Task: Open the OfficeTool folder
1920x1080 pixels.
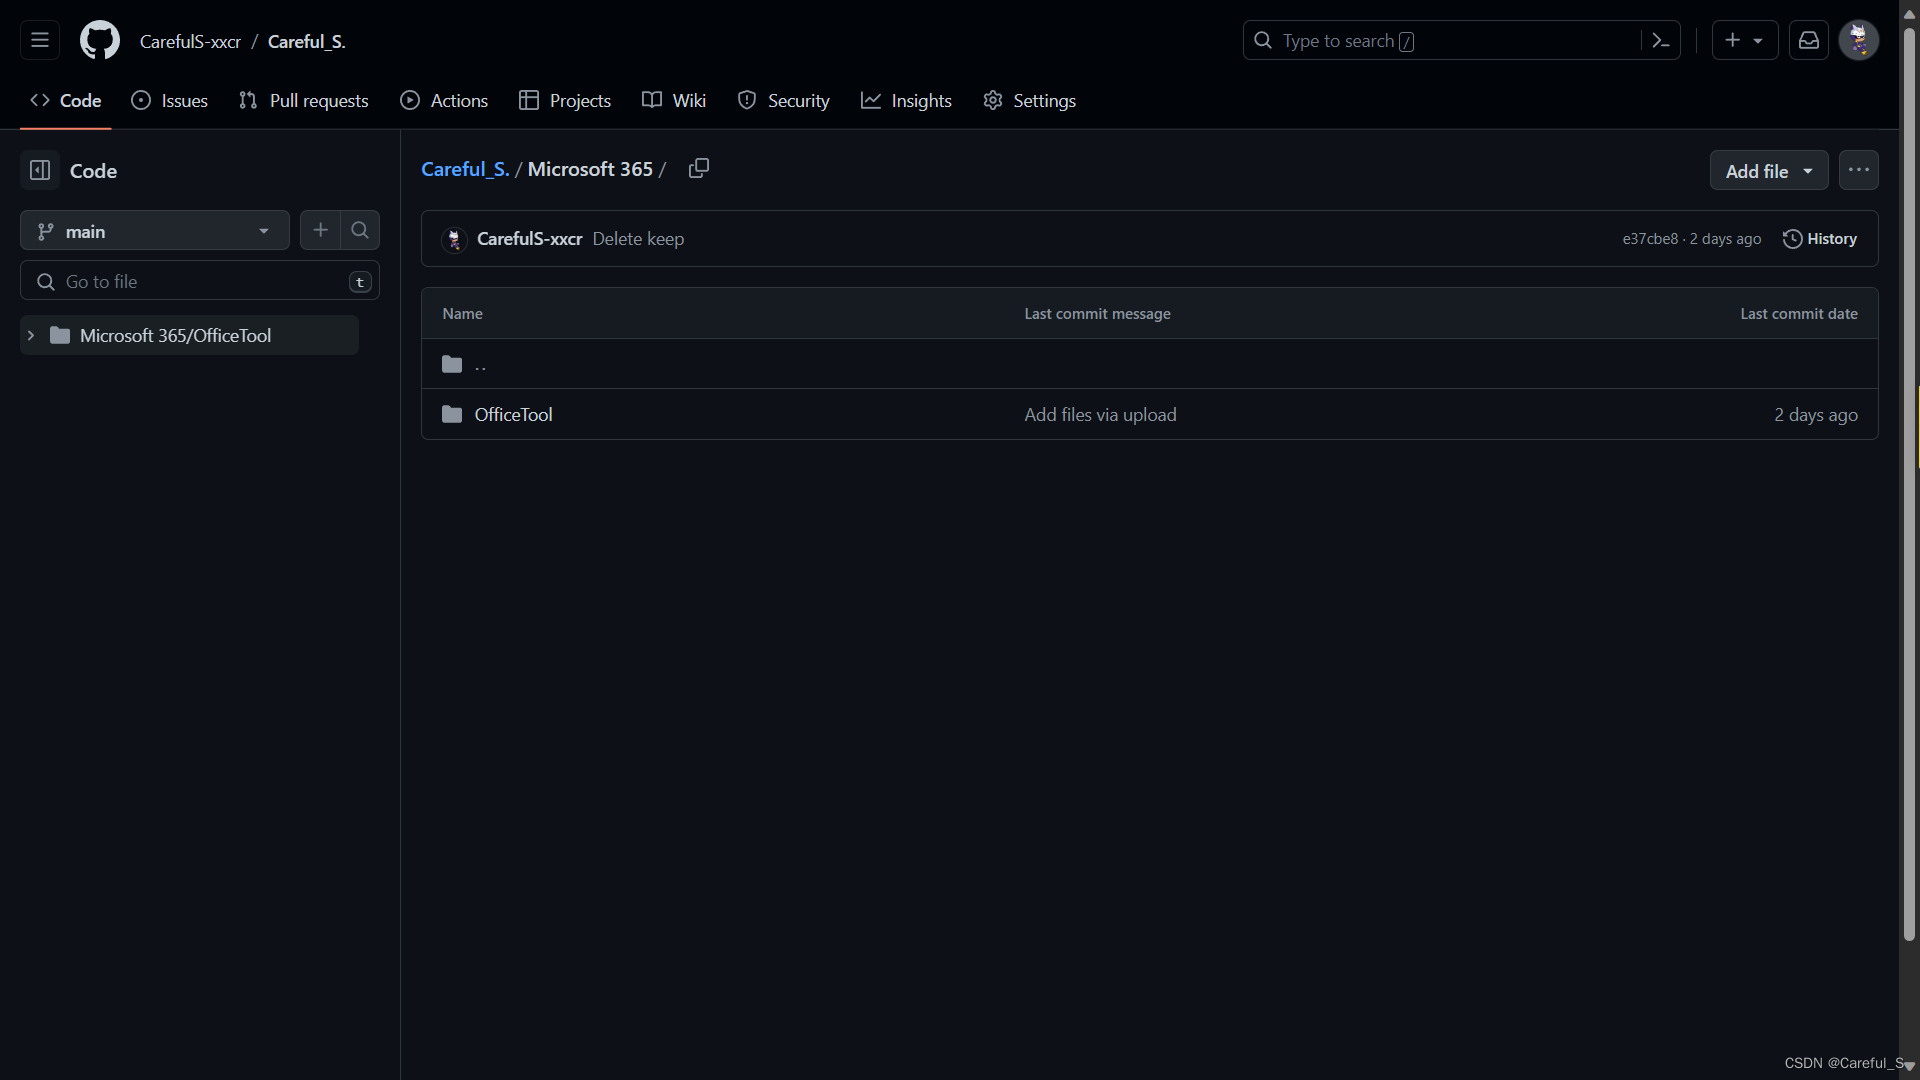Action: pyautogui.click(x=513, y=415)
